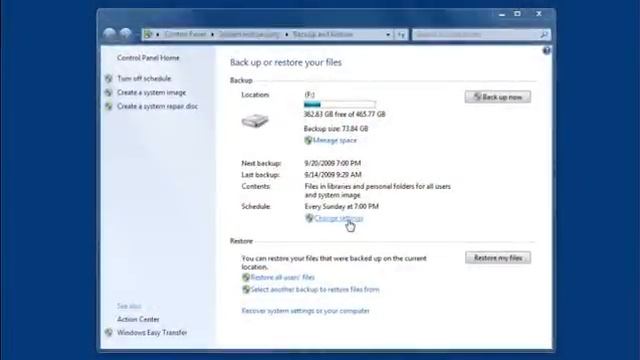Click the Back up or restore your files heading

(x=286, y=62)
